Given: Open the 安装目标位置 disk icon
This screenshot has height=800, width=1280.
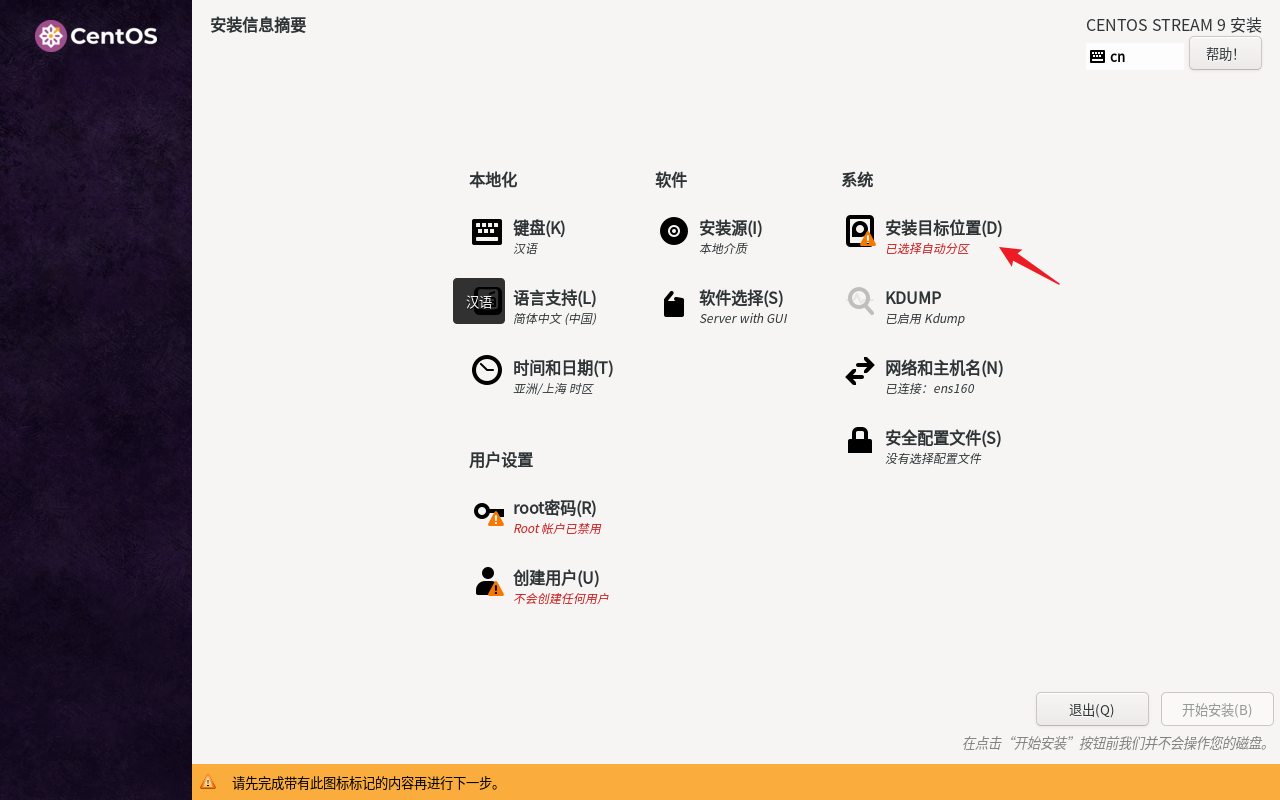Looking at the screenshot, I should click(860, 231).
